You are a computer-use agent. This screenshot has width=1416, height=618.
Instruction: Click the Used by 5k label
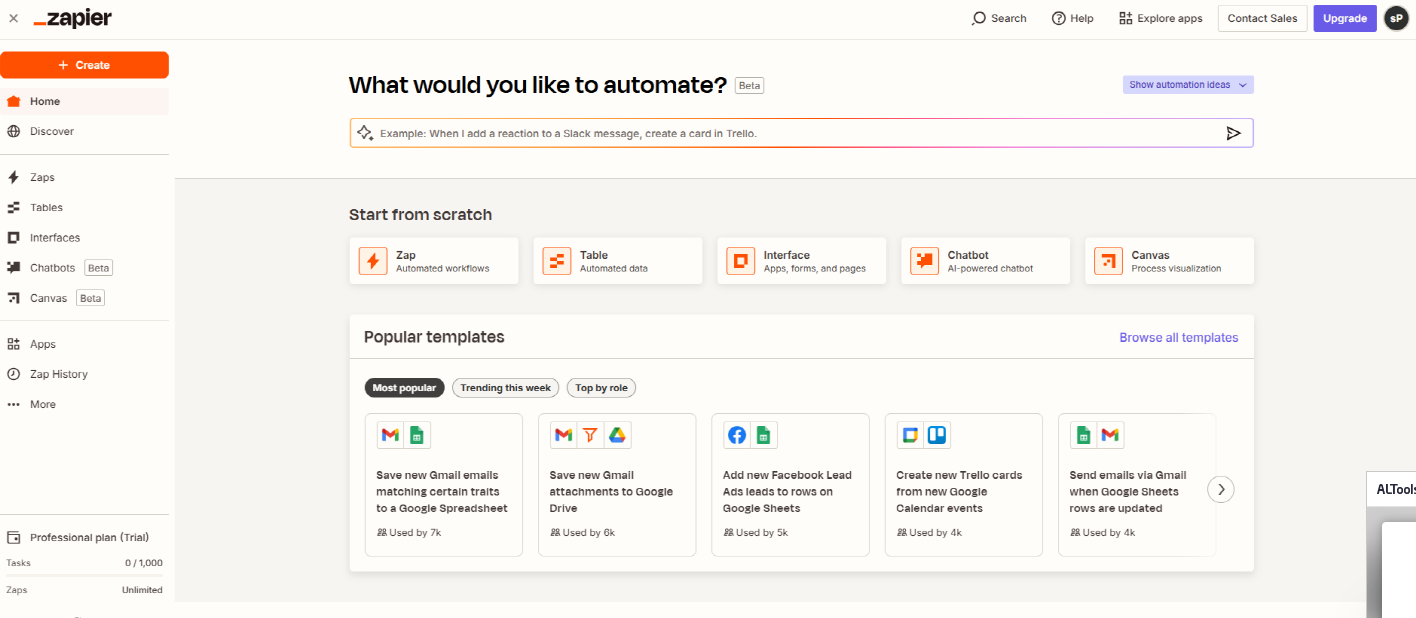(x=756, y=533)
